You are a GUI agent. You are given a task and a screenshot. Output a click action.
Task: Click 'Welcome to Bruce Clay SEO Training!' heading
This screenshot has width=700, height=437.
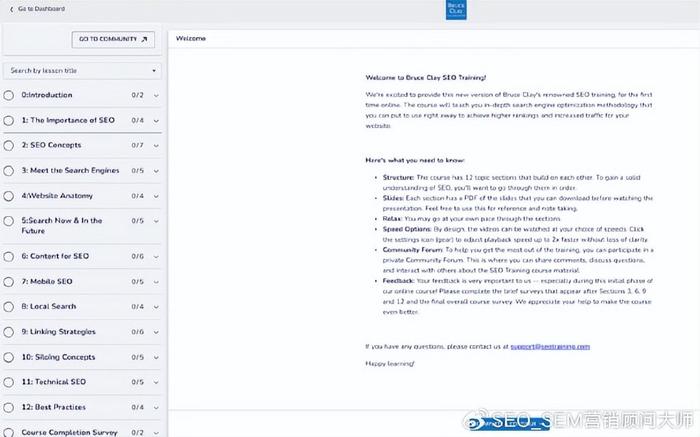[425, 78]
